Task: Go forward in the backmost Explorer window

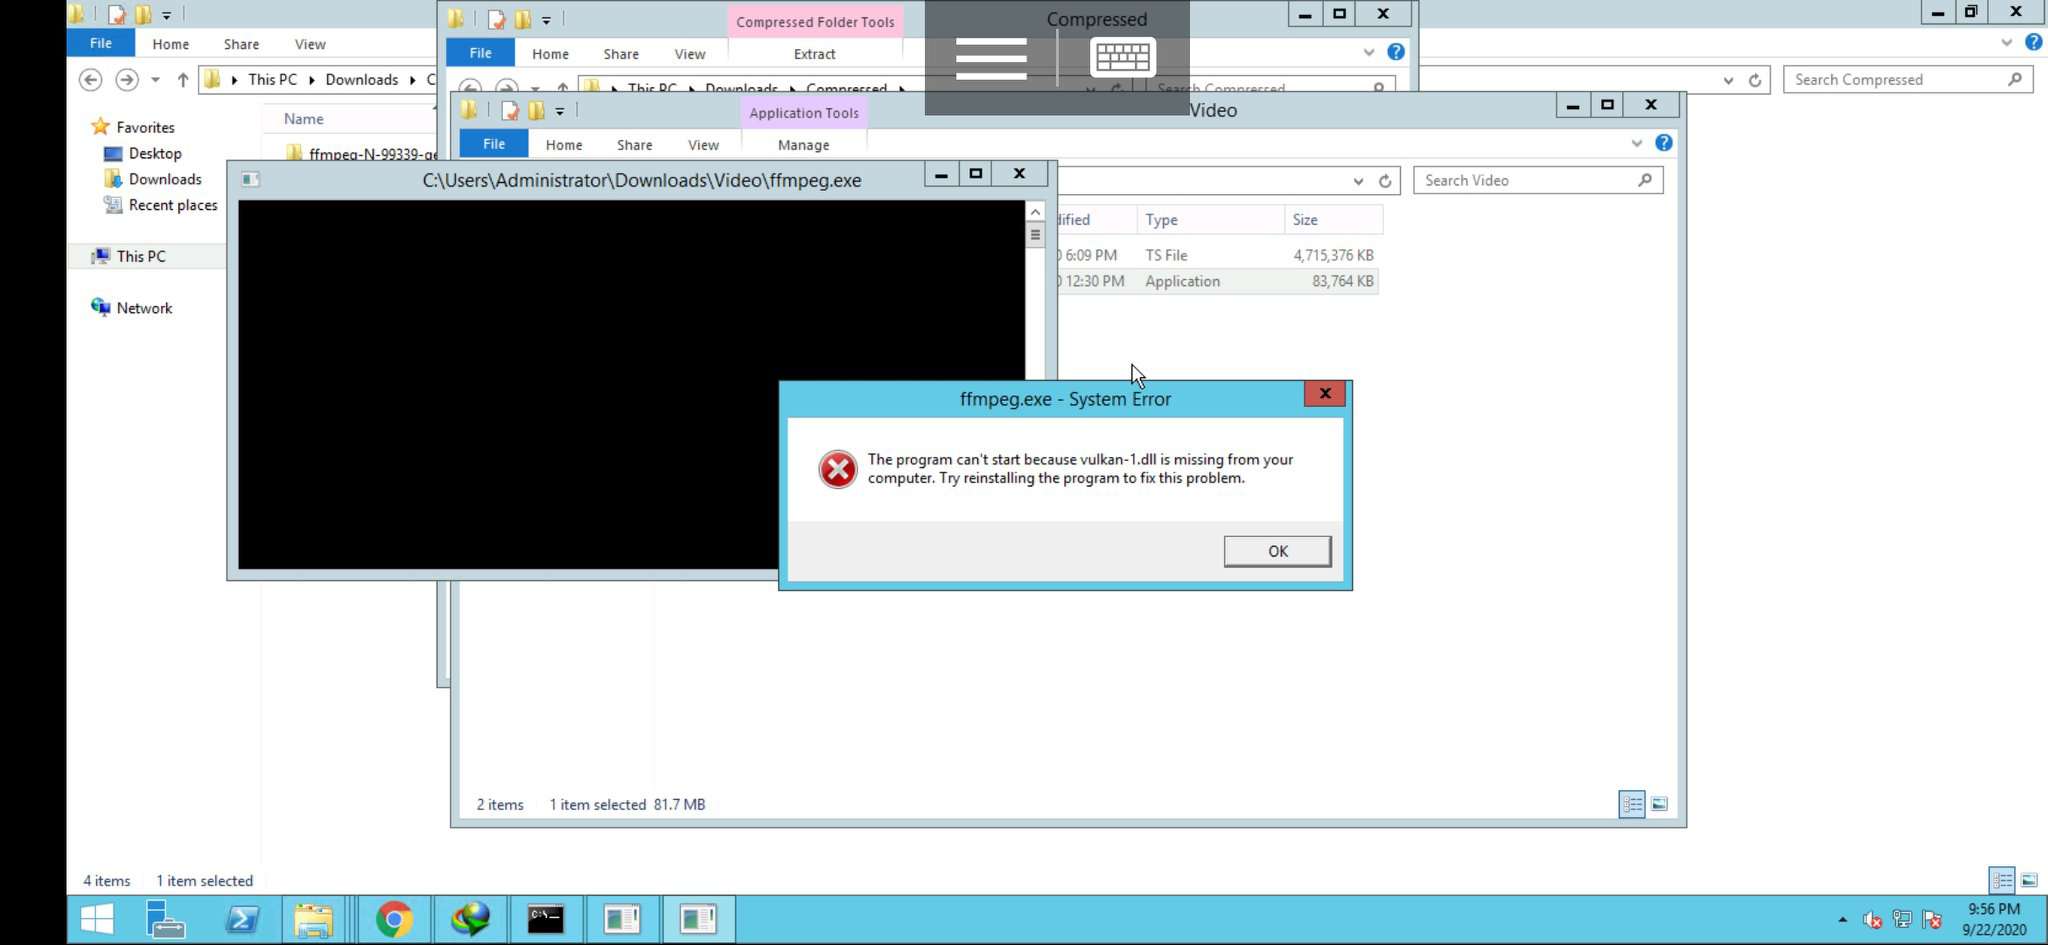Action: tap(127, 80)
